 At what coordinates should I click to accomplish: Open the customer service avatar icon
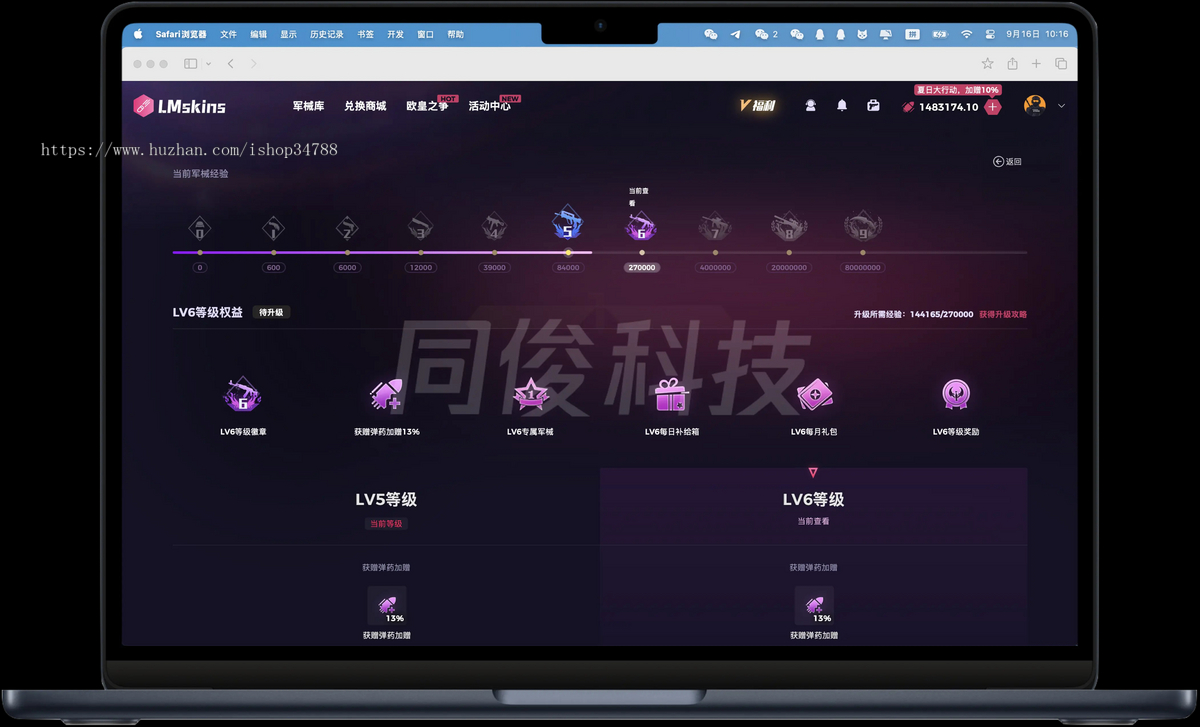pyautogui.click(x=810, y=106)
